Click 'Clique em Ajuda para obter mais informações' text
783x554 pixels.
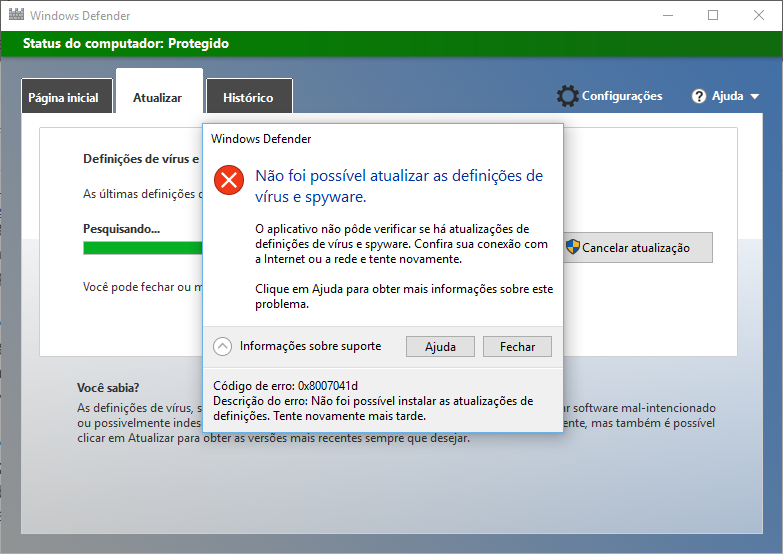tap(404, 296)
